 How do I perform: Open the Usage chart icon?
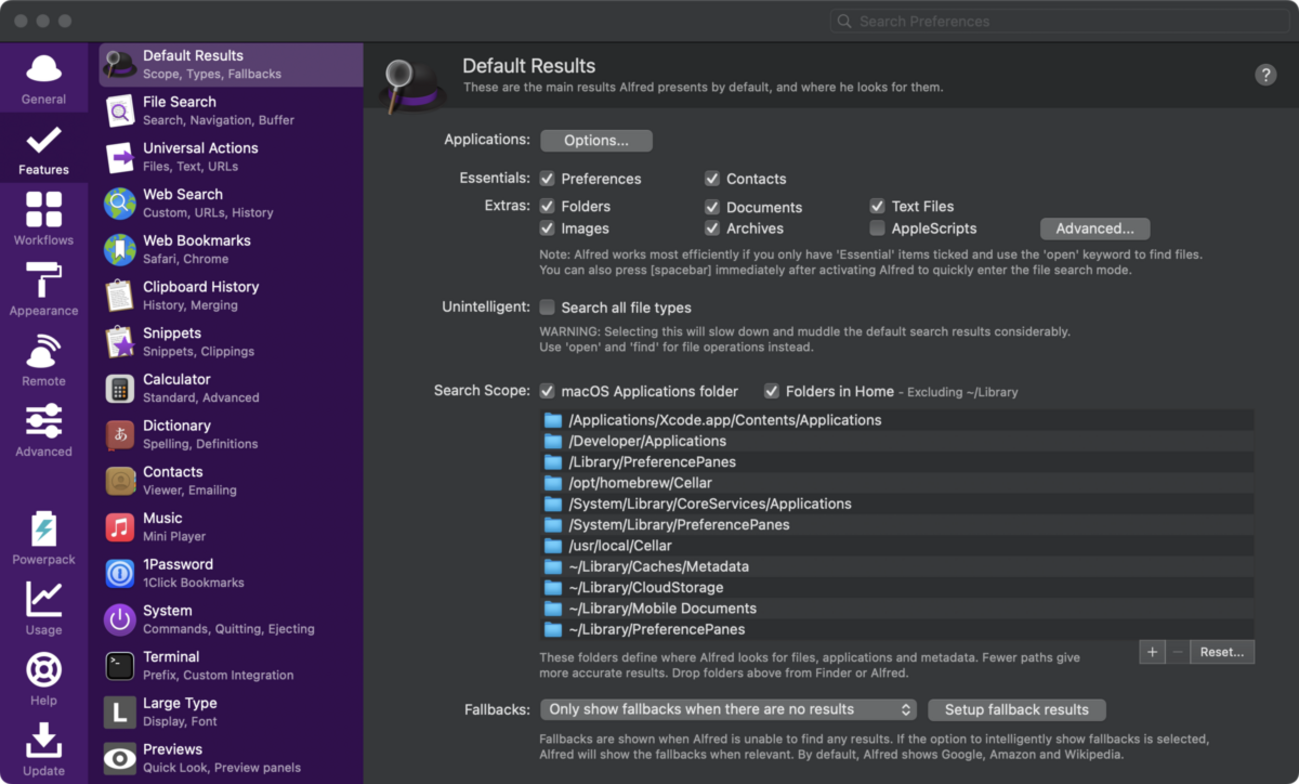tap(43, 600)
